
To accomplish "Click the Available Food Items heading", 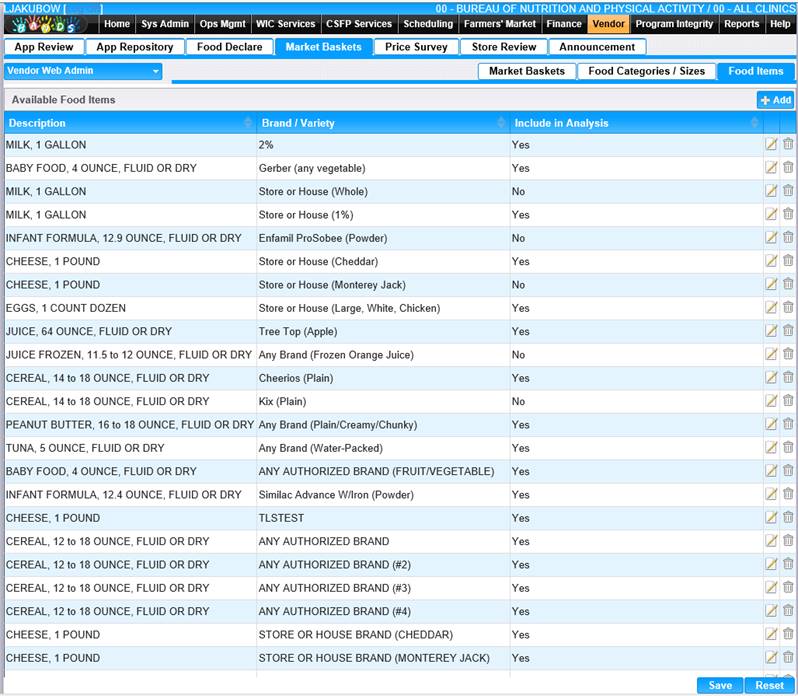I will point(63,100).
